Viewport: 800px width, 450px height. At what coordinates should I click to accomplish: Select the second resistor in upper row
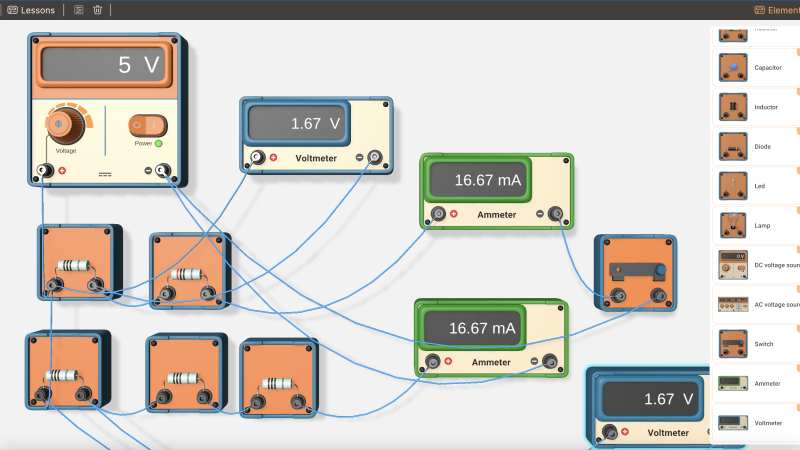coord(189,271)
